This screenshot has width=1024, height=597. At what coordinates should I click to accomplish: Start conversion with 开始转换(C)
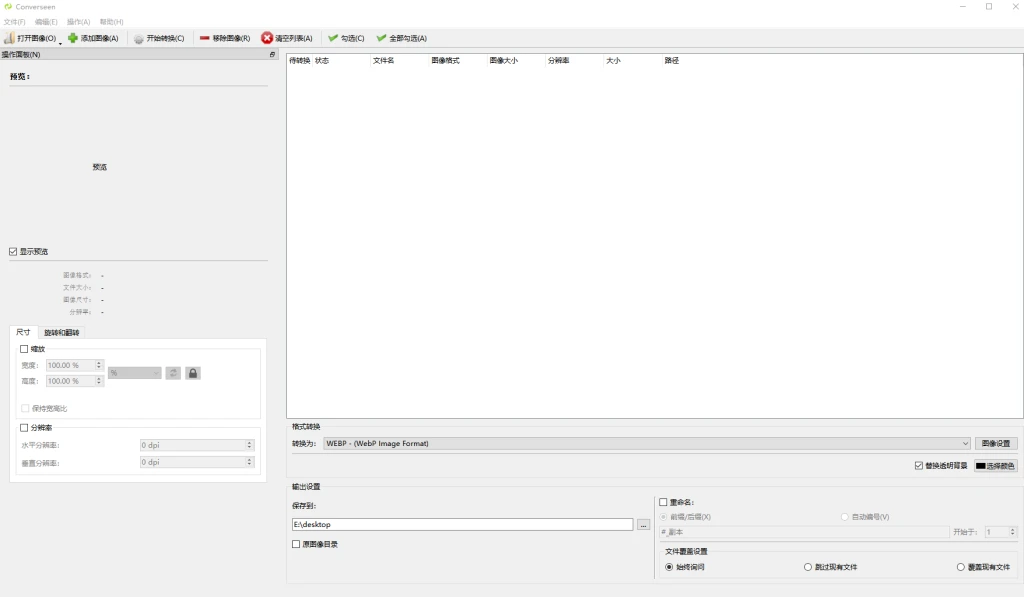pyautogui.click(x=159, y=38)
